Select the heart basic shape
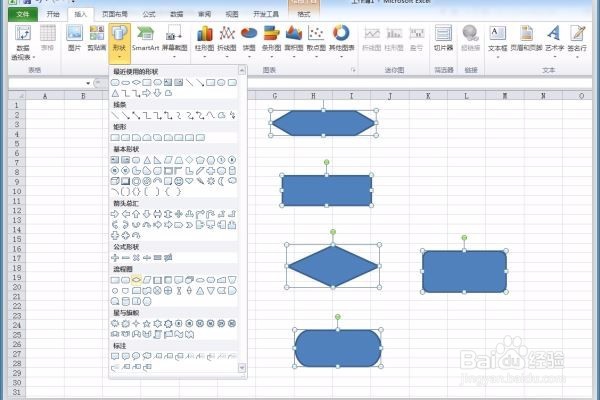The width and height of the screenshot is (600, 400). coord(189,181)
